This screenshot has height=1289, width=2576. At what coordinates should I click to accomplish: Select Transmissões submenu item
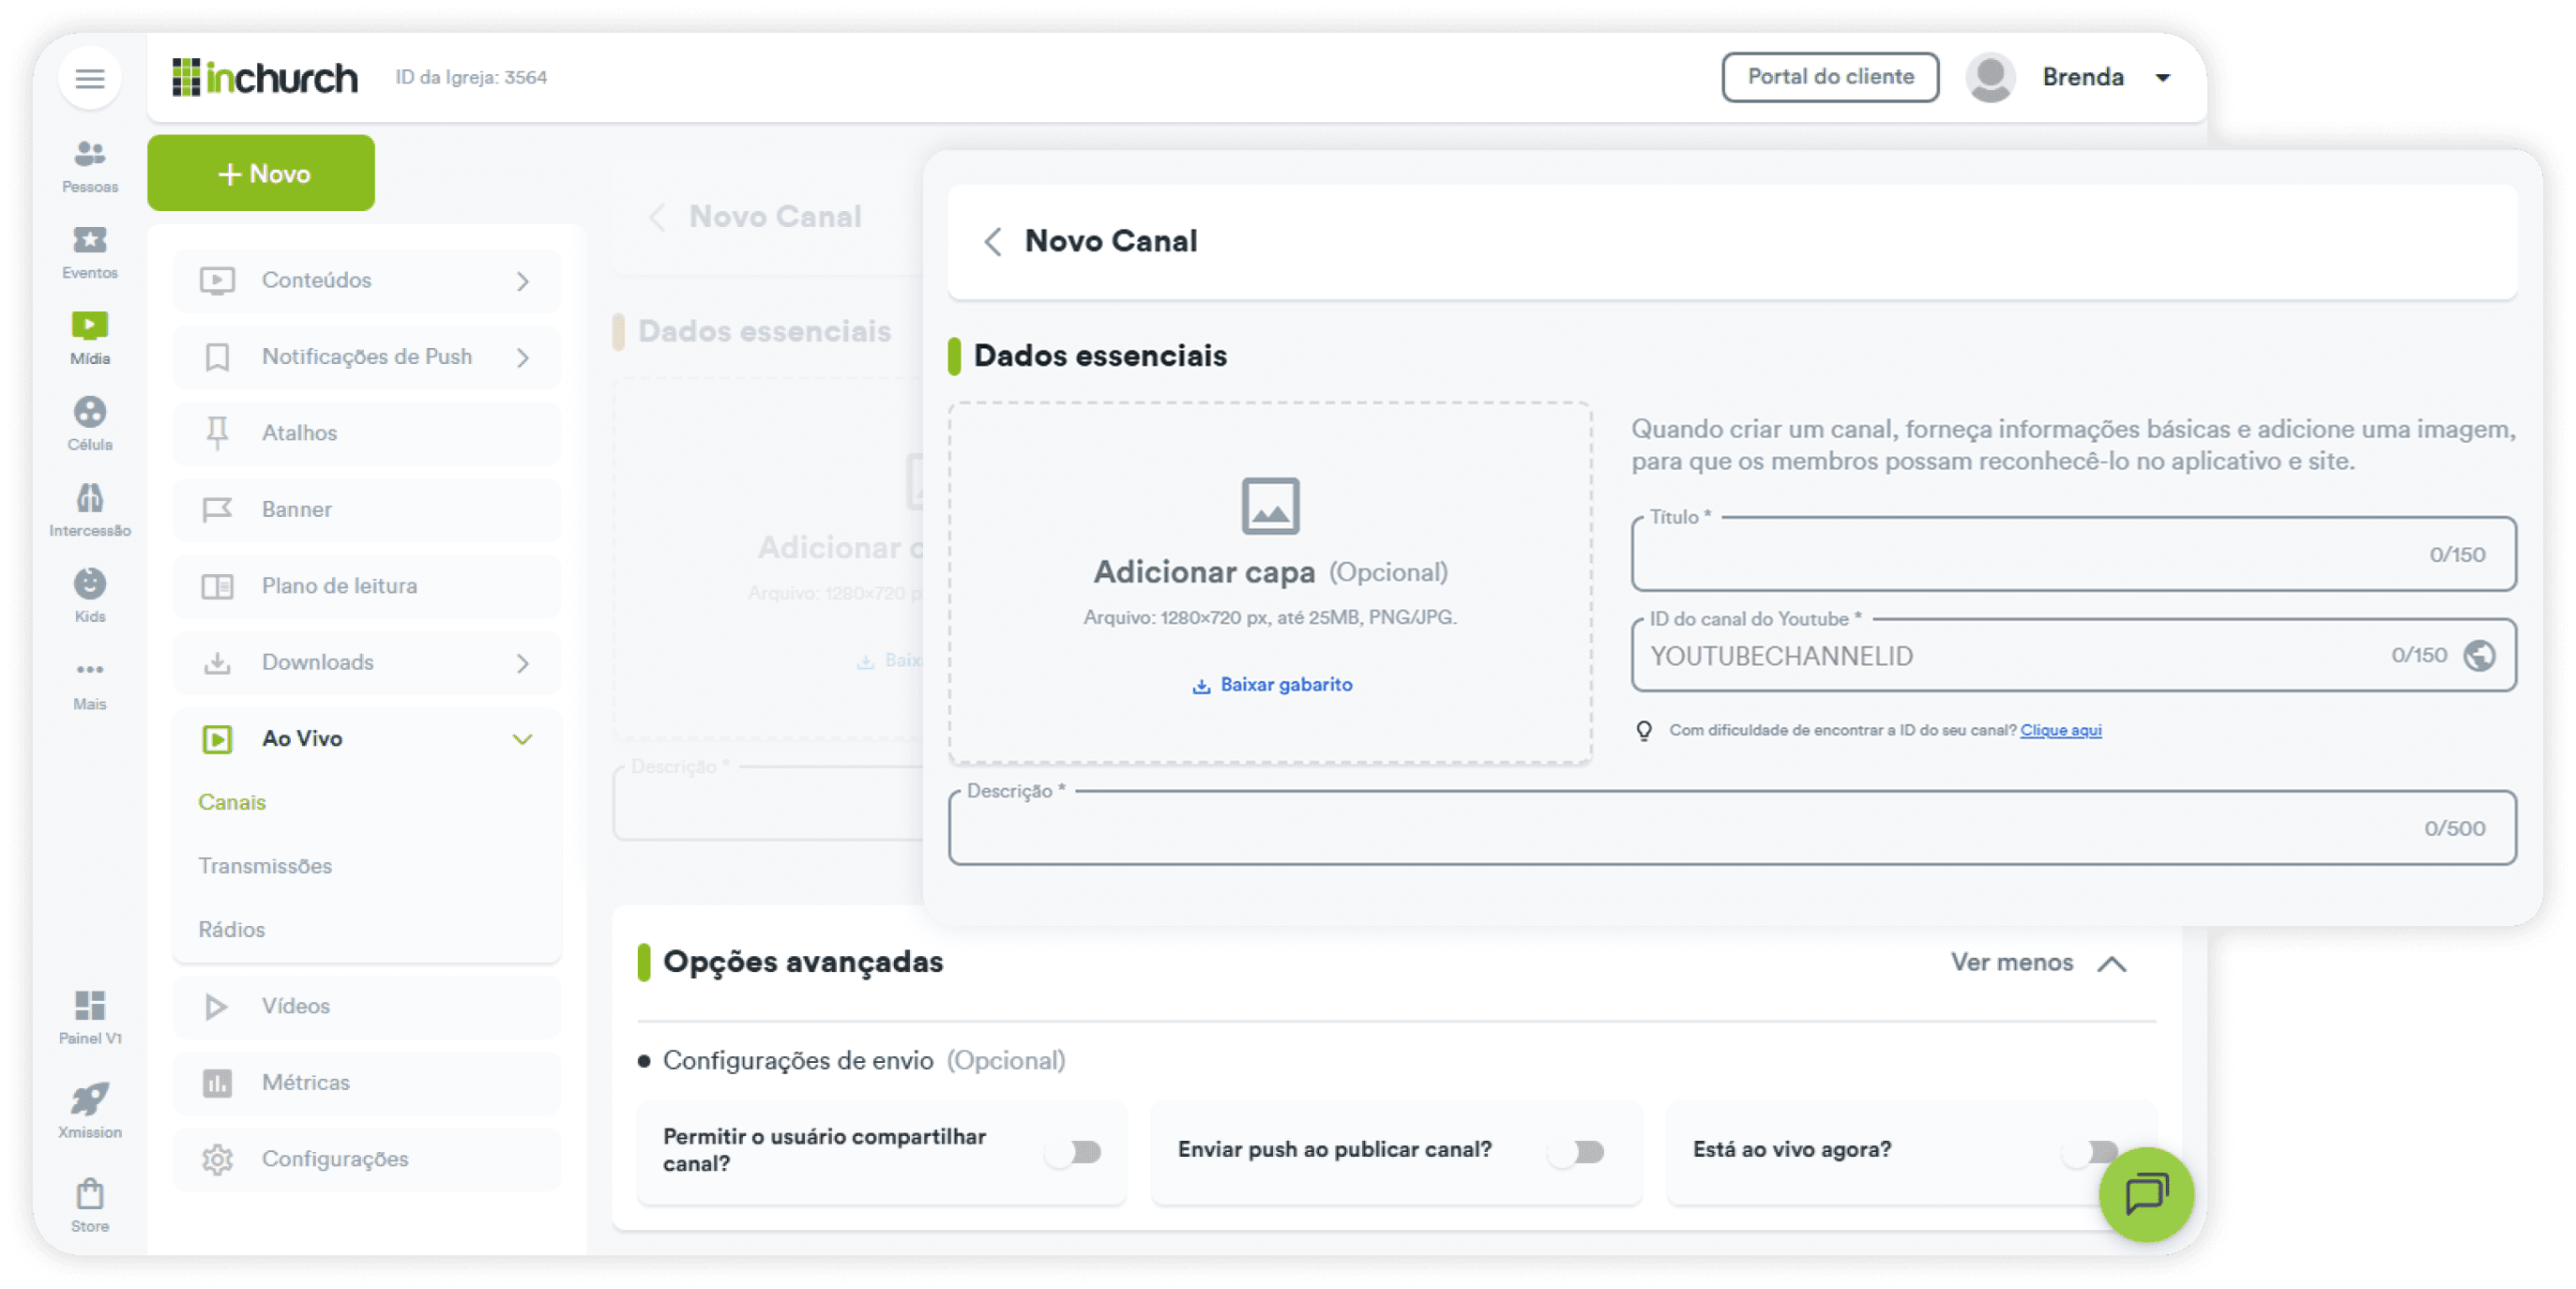pos(265,866)
